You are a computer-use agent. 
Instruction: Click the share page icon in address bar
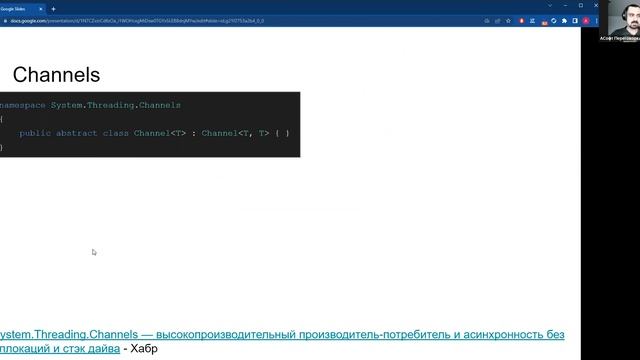pyautogui.click(x=498, y=21)
